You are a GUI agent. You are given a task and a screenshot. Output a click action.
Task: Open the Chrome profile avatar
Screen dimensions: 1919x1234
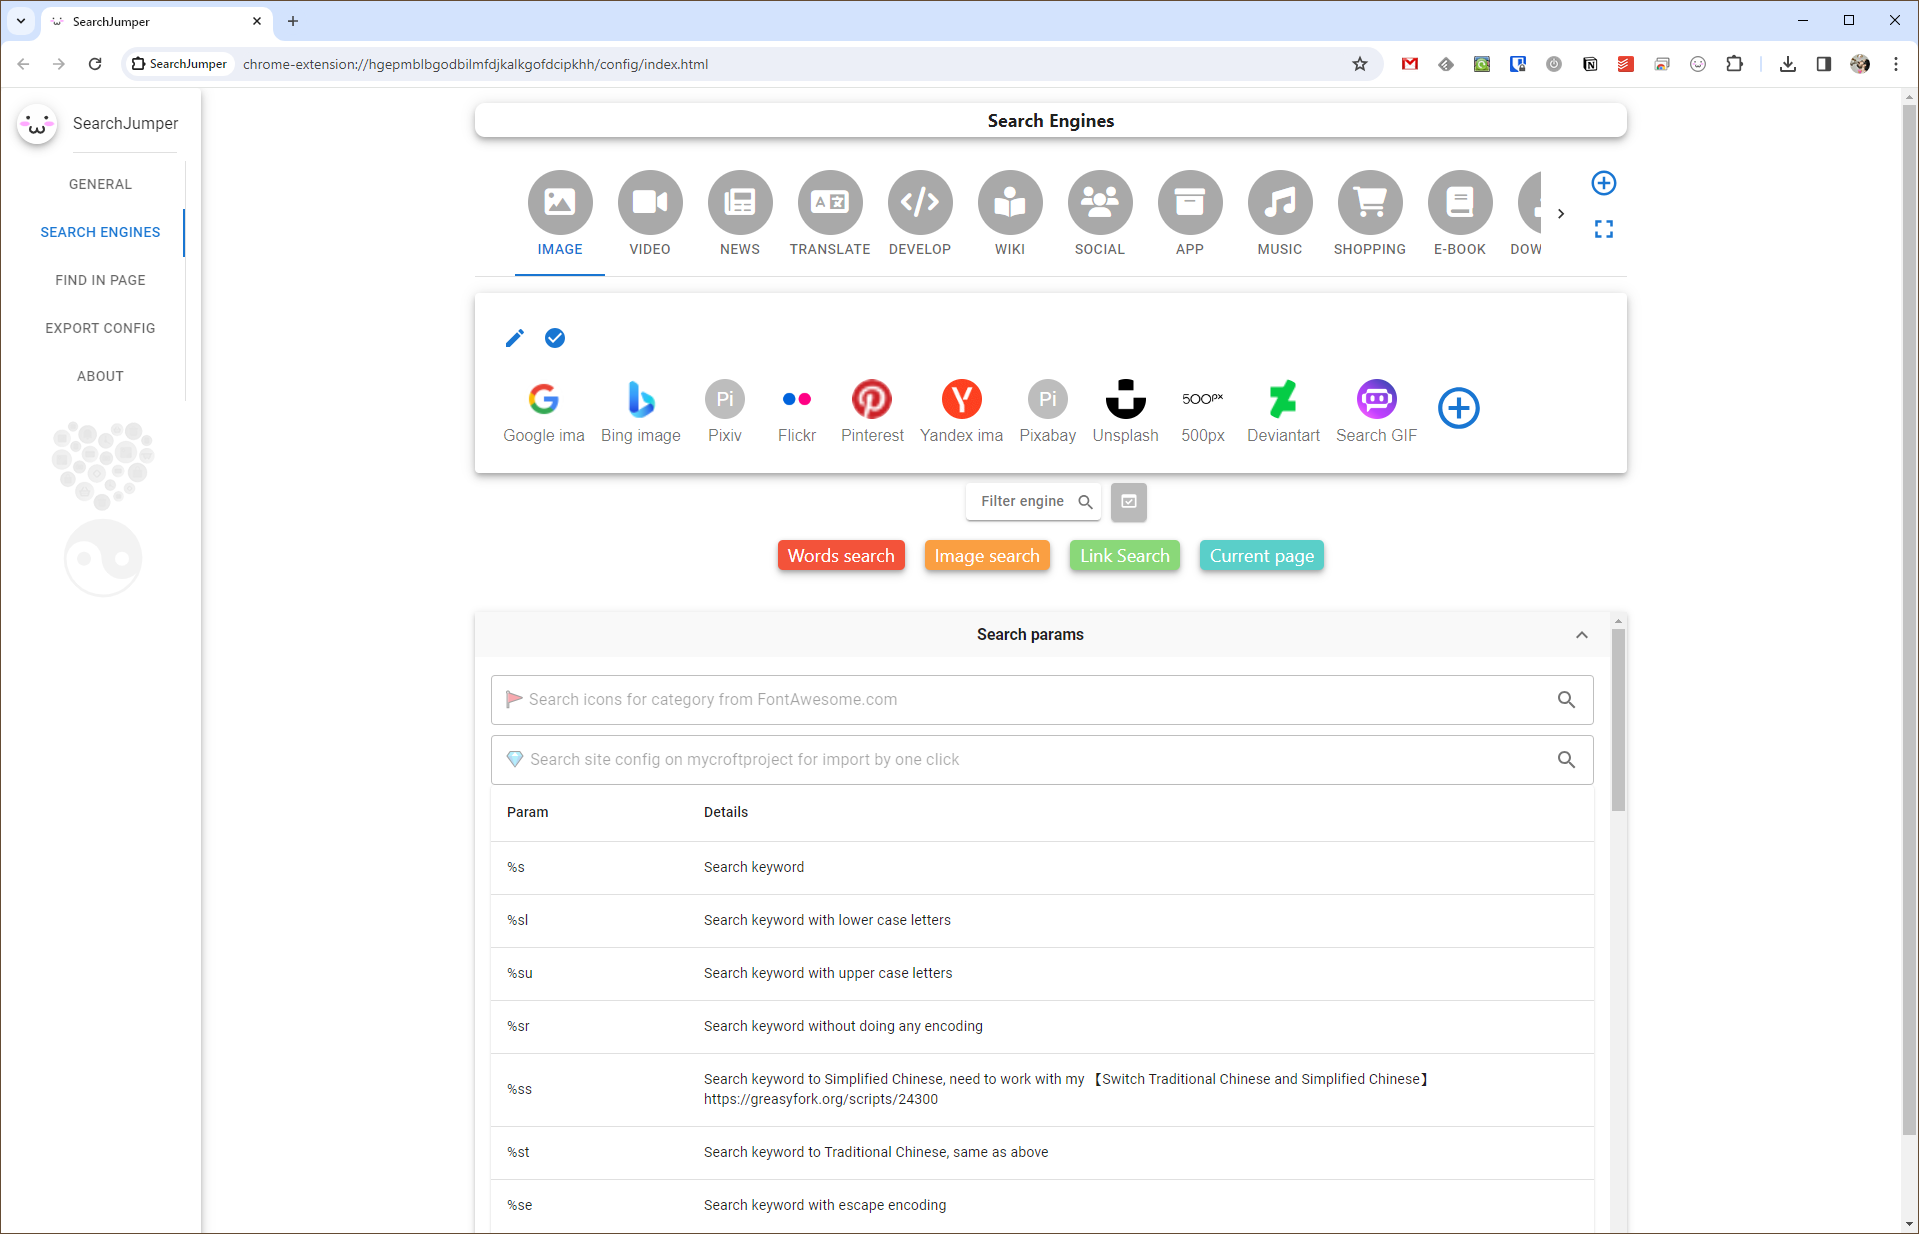(1860, 64)
